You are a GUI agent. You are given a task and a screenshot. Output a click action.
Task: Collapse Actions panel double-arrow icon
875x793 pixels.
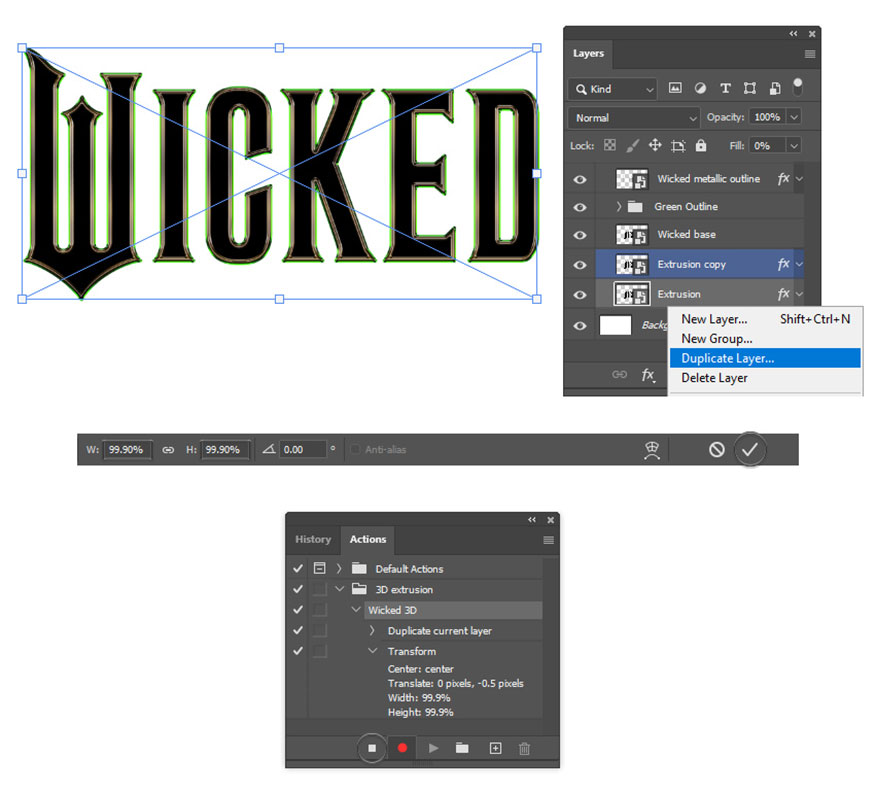coord(532,520)
